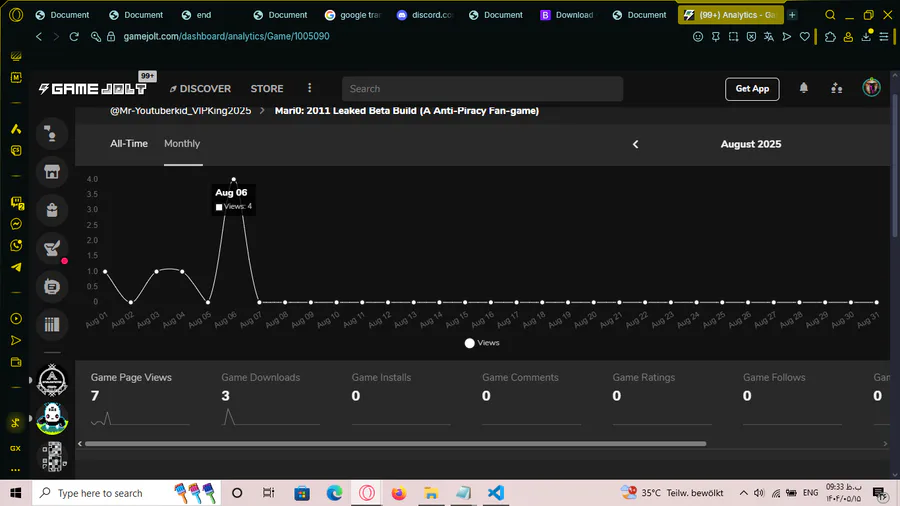
Task: Open the pixel pattern community avatar
Action: click(54, 457)
